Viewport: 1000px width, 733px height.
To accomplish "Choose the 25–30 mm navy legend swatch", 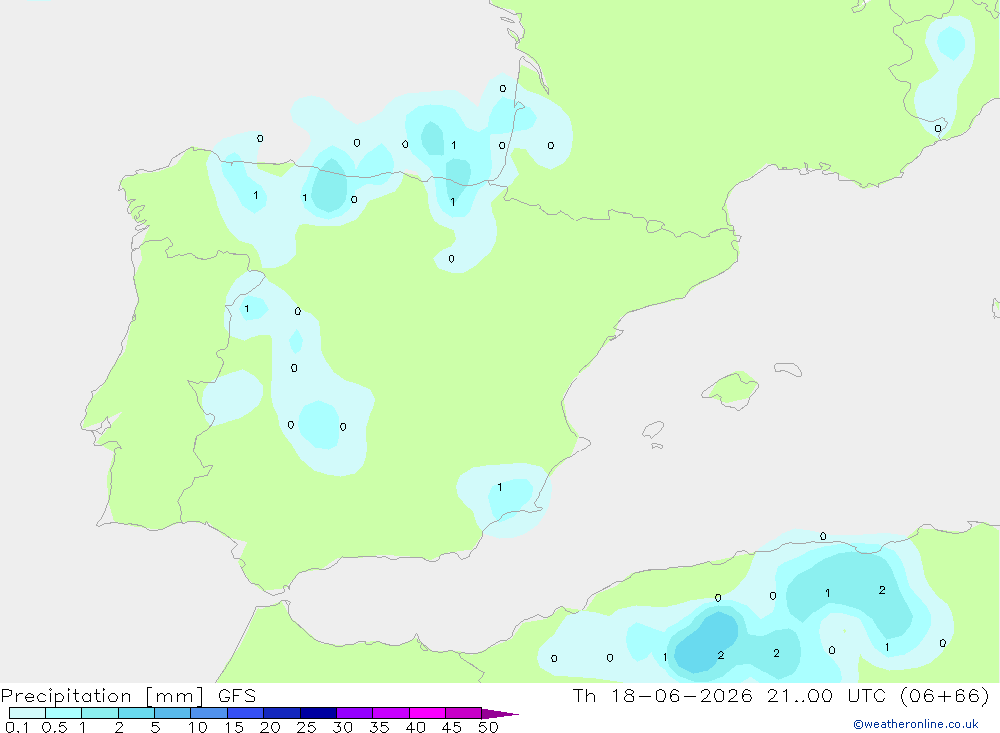I will tap(318, 713).
